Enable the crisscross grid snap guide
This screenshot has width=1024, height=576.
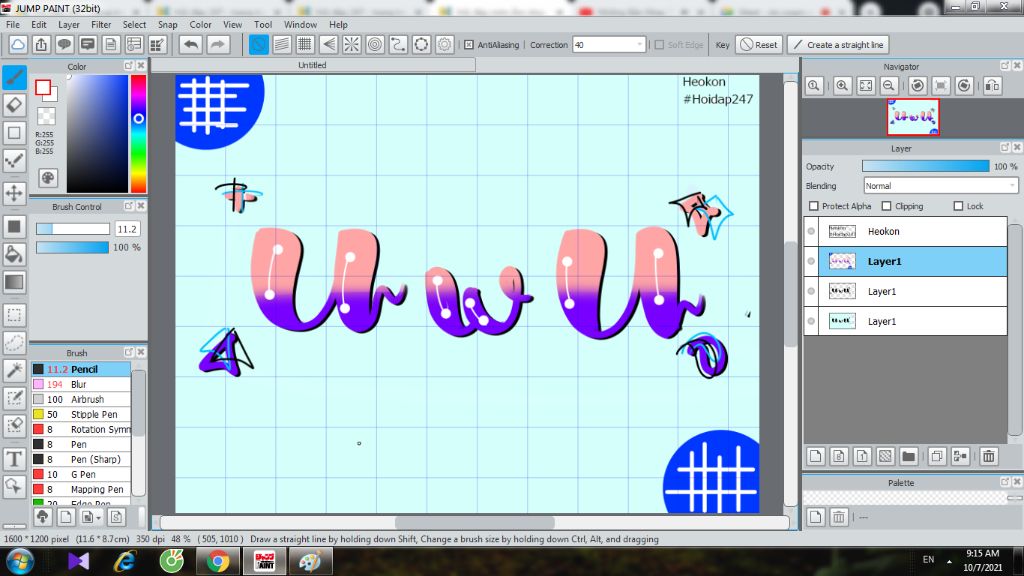pyautogui.click(x=305, y=44)
